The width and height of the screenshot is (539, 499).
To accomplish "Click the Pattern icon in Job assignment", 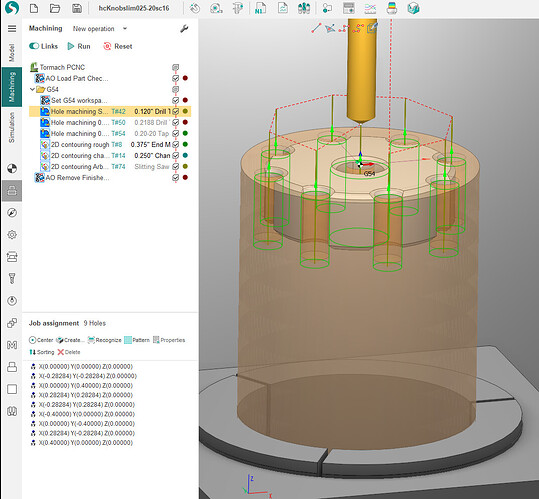I will 128,340.
